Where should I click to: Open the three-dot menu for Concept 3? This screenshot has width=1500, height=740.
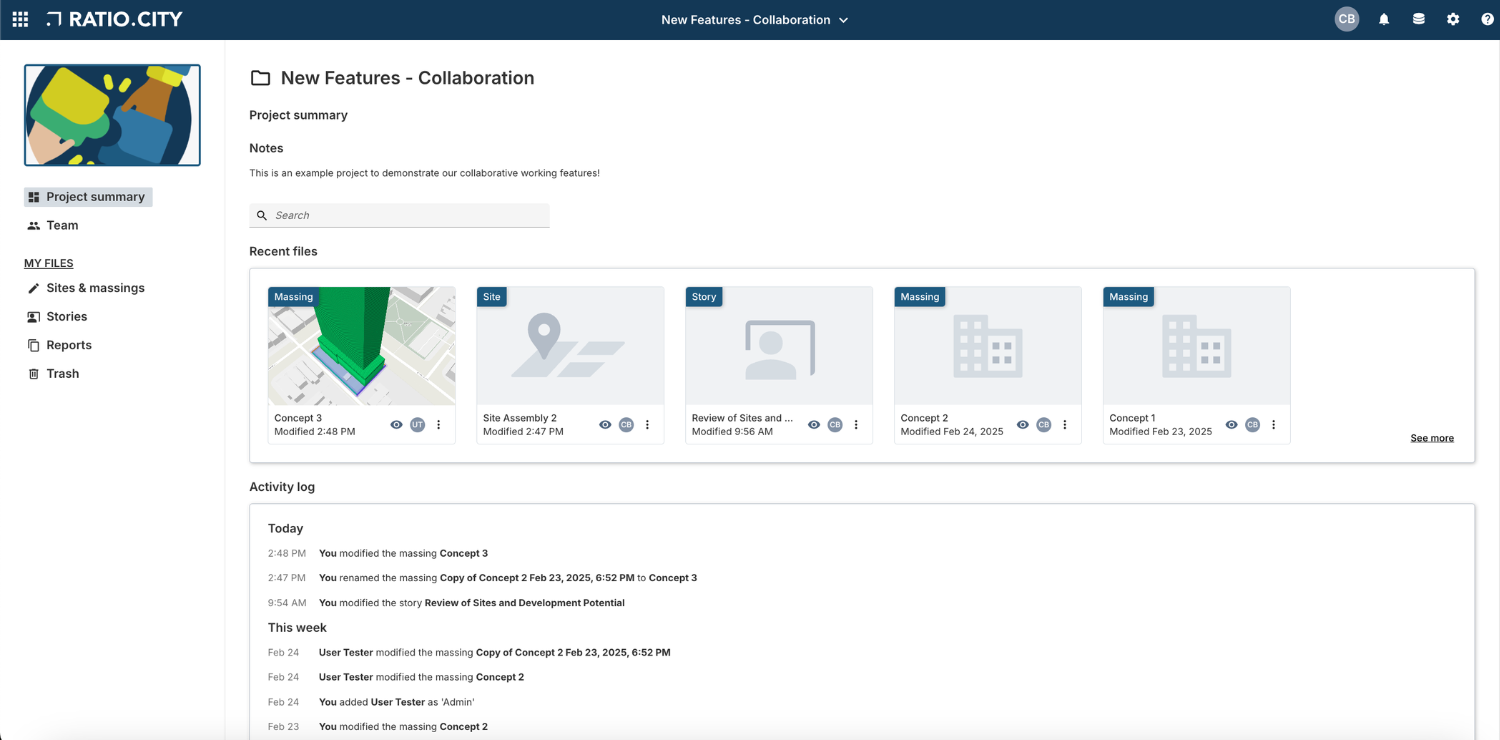pos(439,425)
